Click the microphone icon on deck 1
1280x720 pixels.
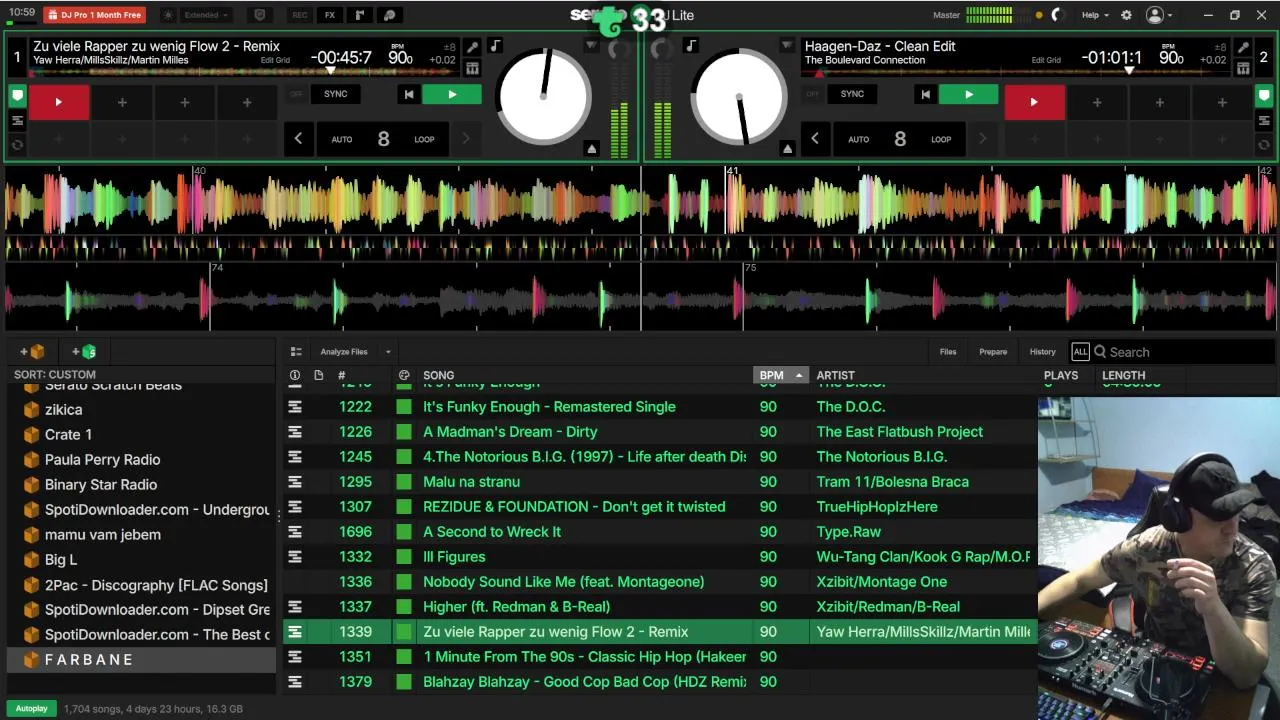point(472,47)
